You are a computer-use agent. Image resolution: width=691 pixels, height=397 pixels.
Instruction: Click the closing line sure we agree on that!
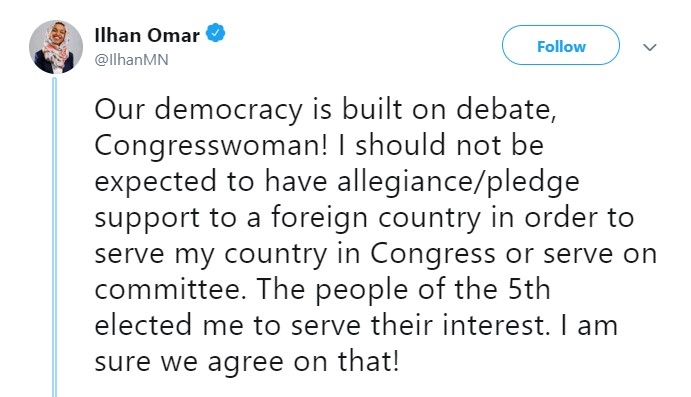tap(247, 363)
